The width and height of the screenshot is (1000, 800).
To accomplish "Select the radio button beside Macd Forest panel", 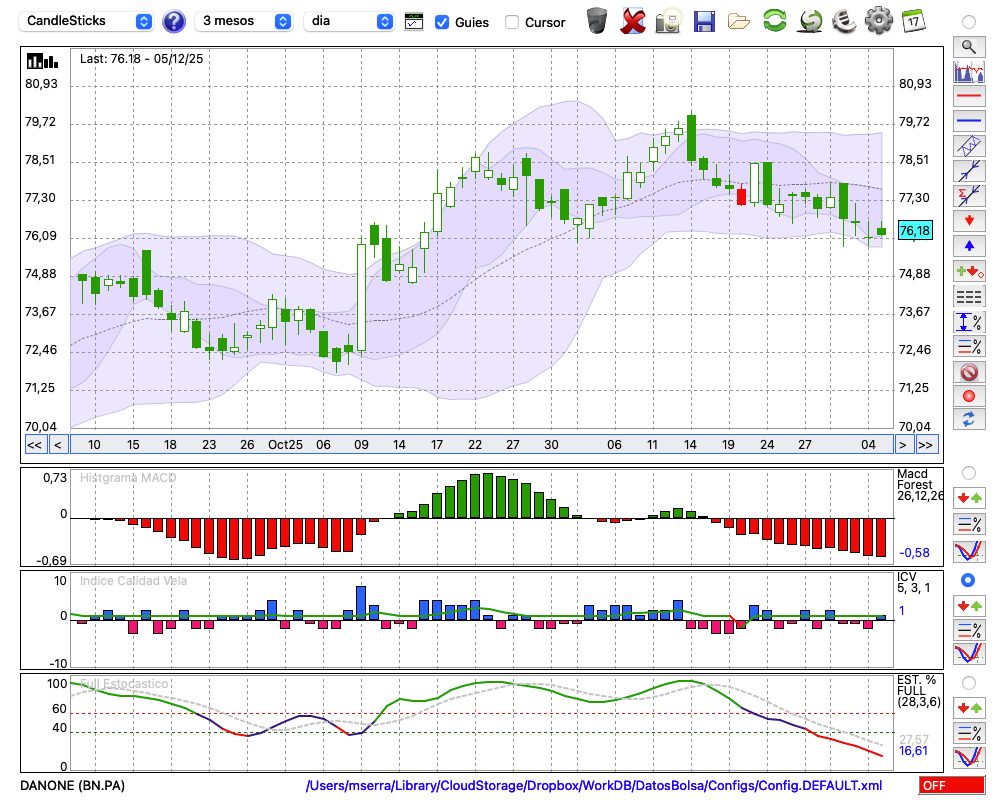I will click(x=967, y=472).
